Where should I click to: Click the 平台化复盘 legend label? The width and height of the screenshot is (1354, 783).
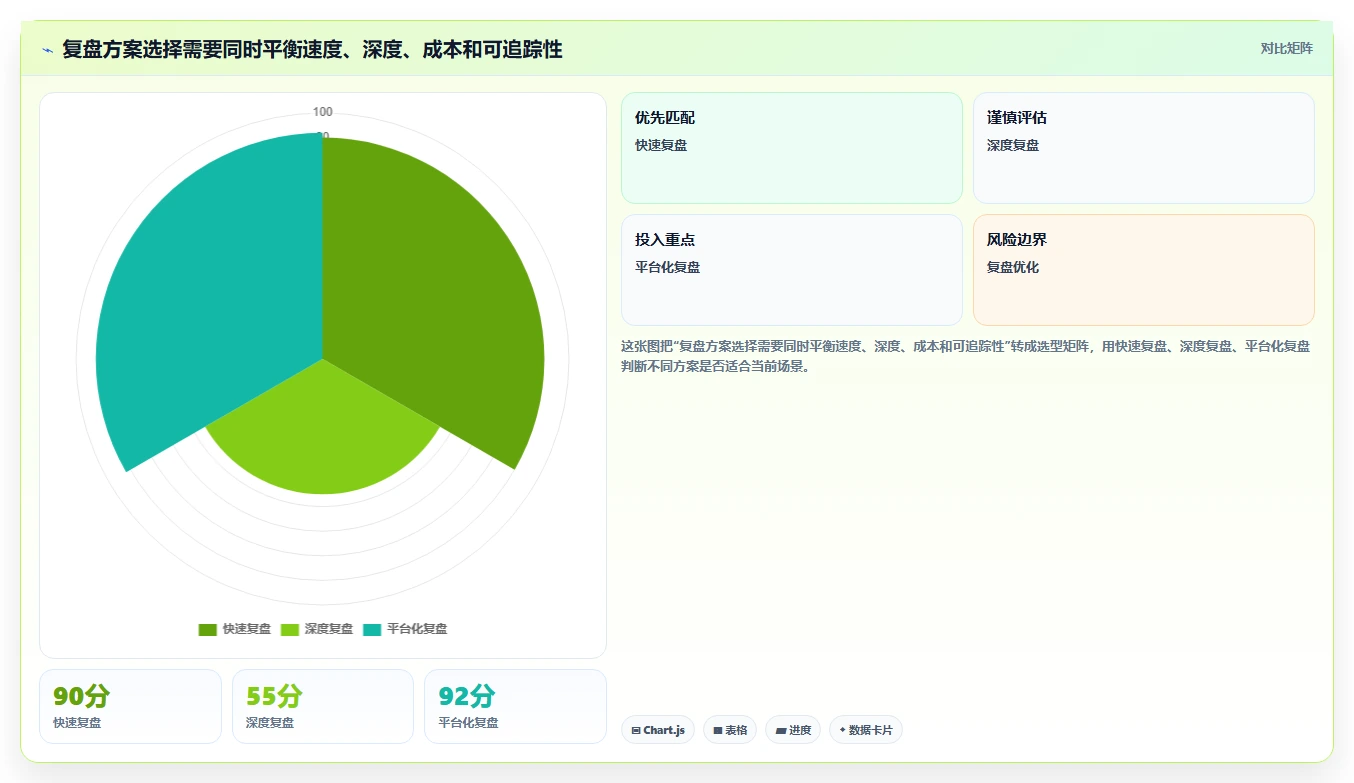pyautogui.click(x=417, y=629)
